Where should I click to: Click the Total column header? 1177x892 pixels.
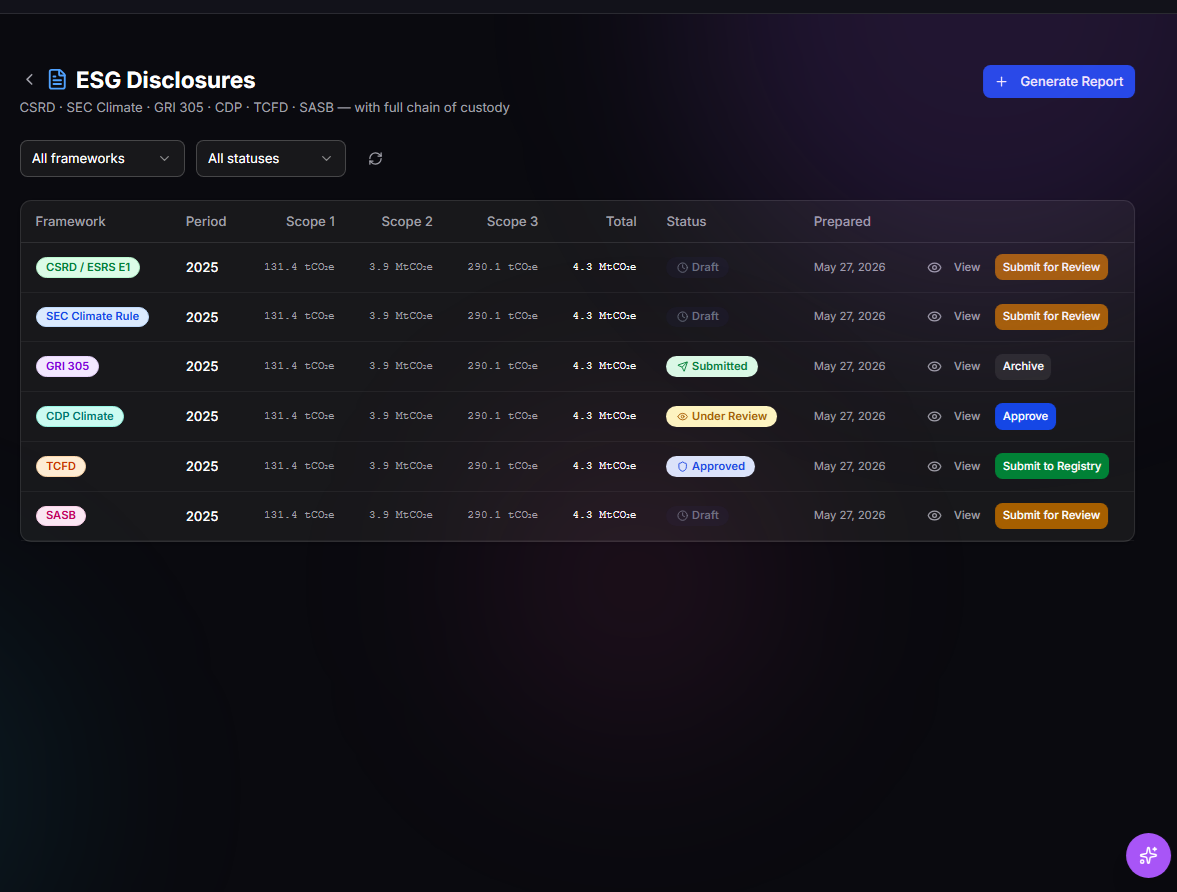point(621,221)
